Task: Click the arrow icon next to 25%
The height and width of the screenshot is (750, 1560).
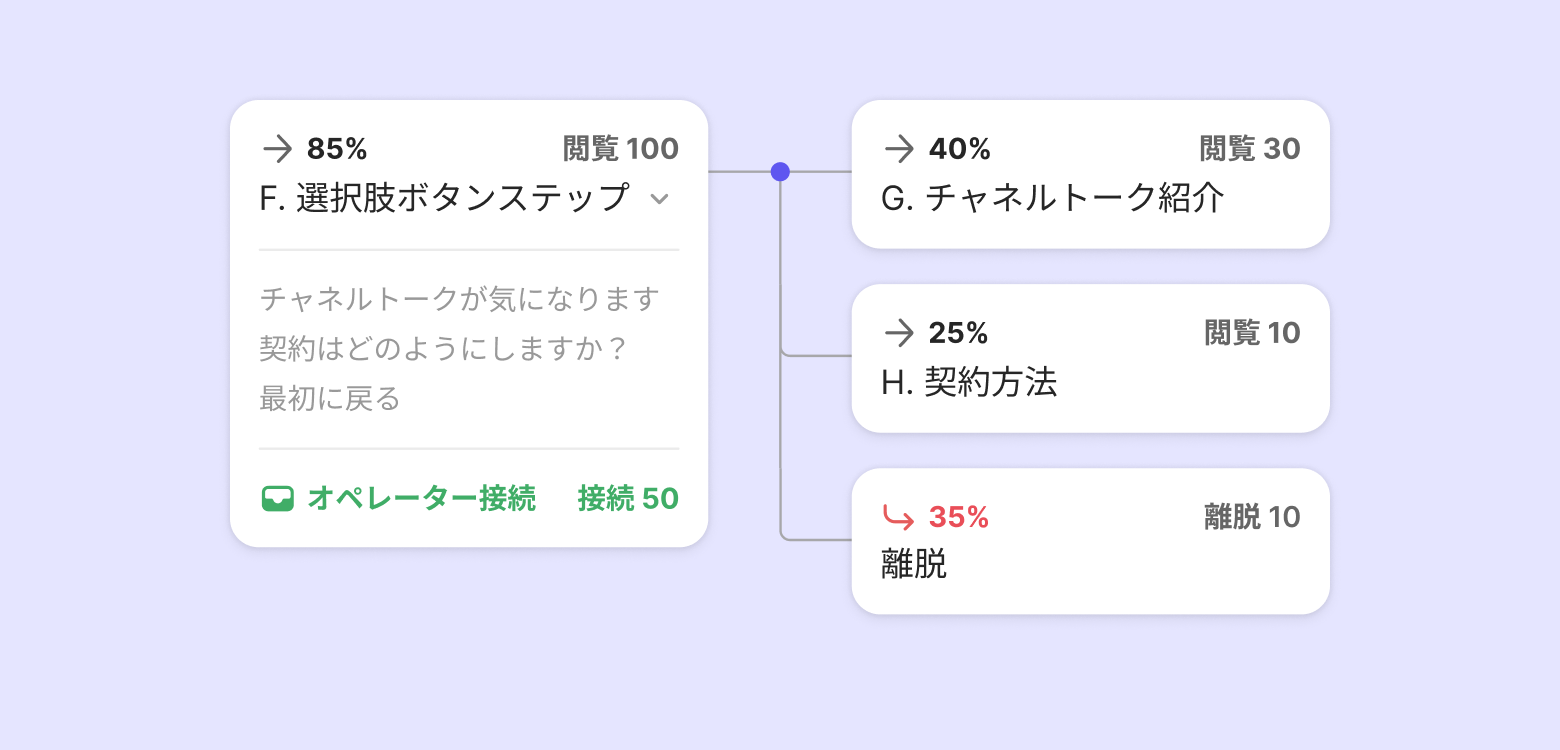Action: tap(899, 333)
